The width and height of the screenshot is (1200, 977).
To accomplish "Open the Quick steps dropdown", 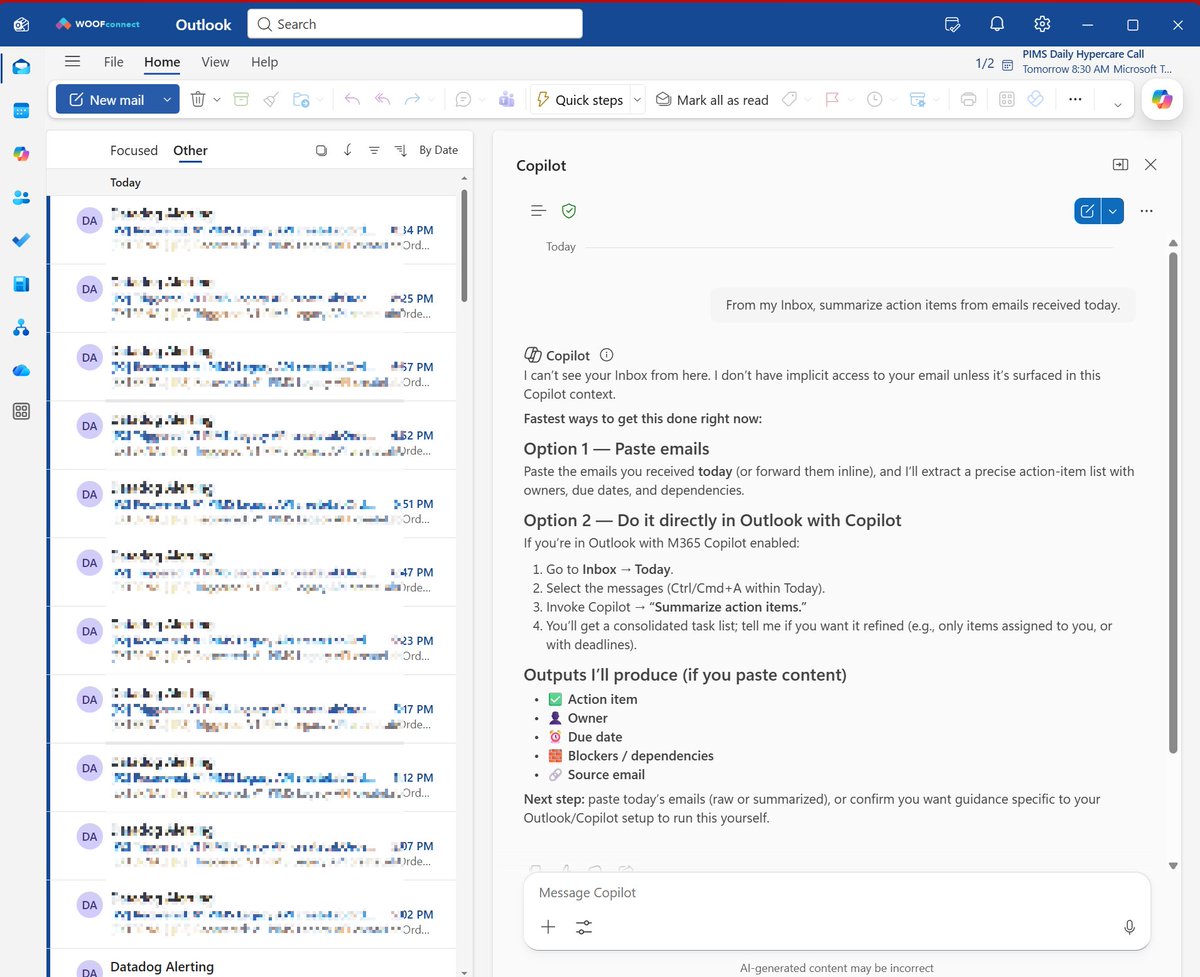I will [x=637, y=99].
